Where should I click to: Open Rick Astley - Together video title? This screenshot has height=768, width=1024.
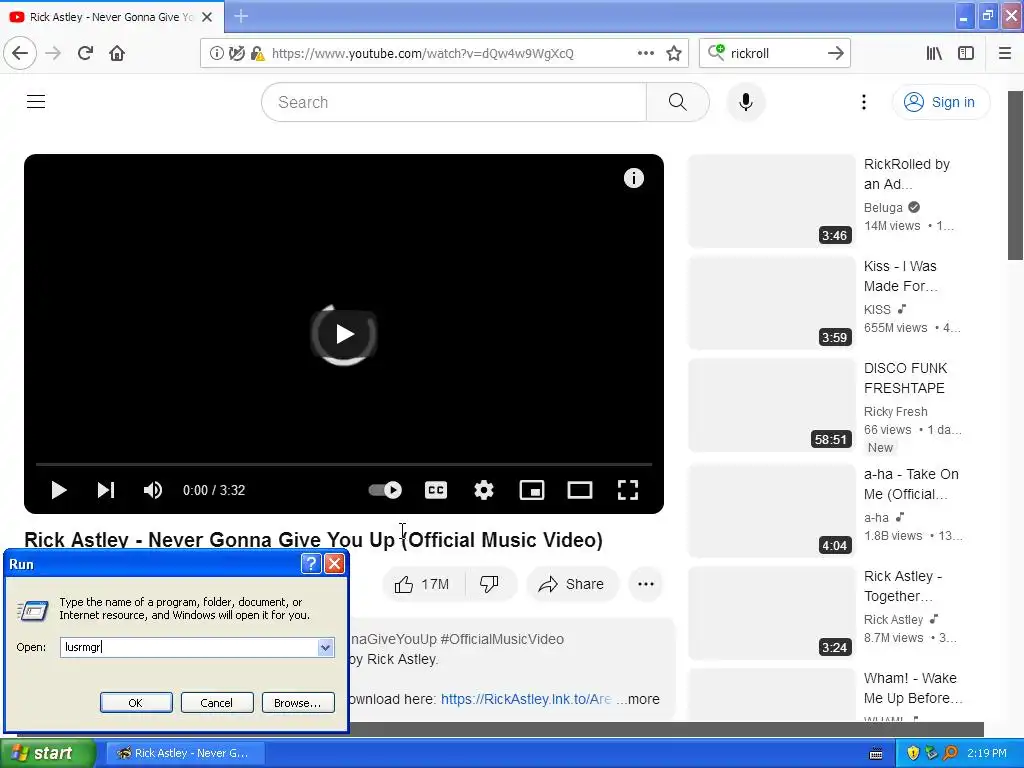coord(903,586)
